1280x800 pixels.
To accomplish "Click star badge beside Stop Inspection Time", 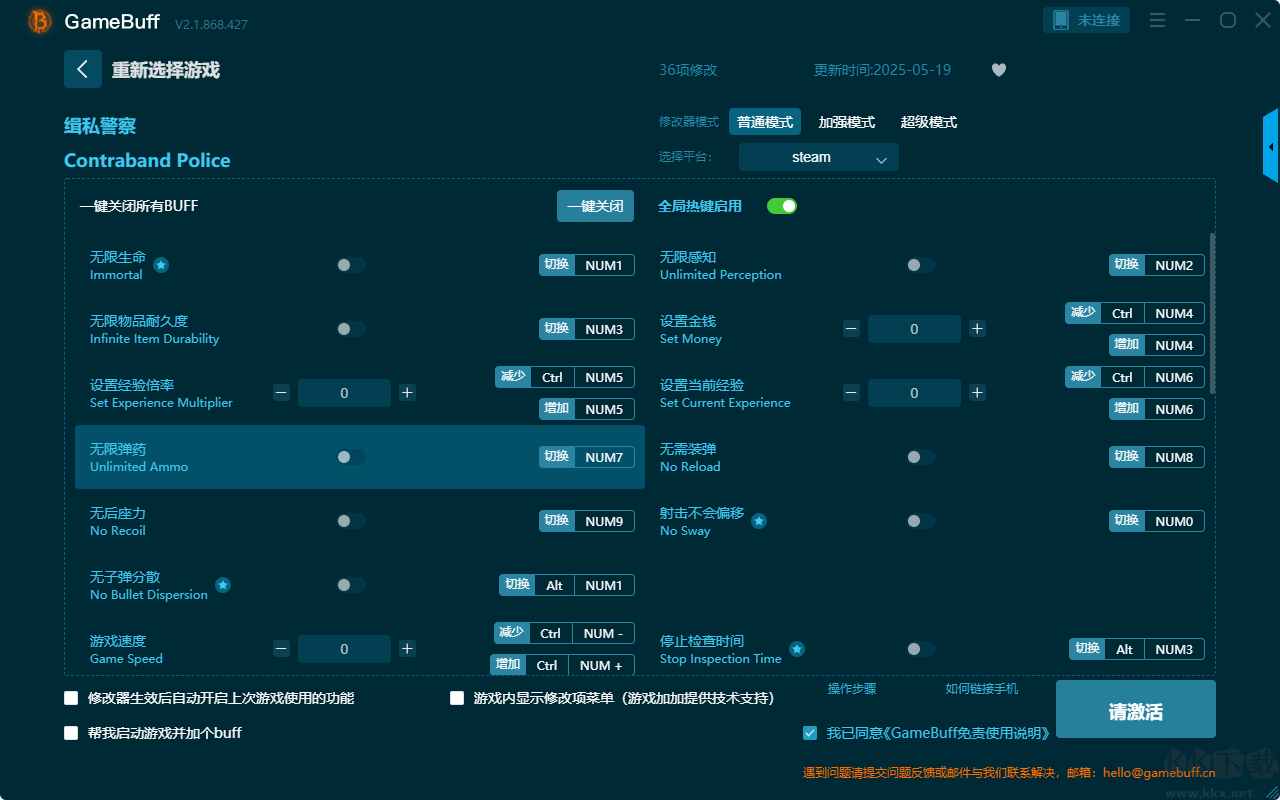I will pyautogui.click(x=797, y=649).
